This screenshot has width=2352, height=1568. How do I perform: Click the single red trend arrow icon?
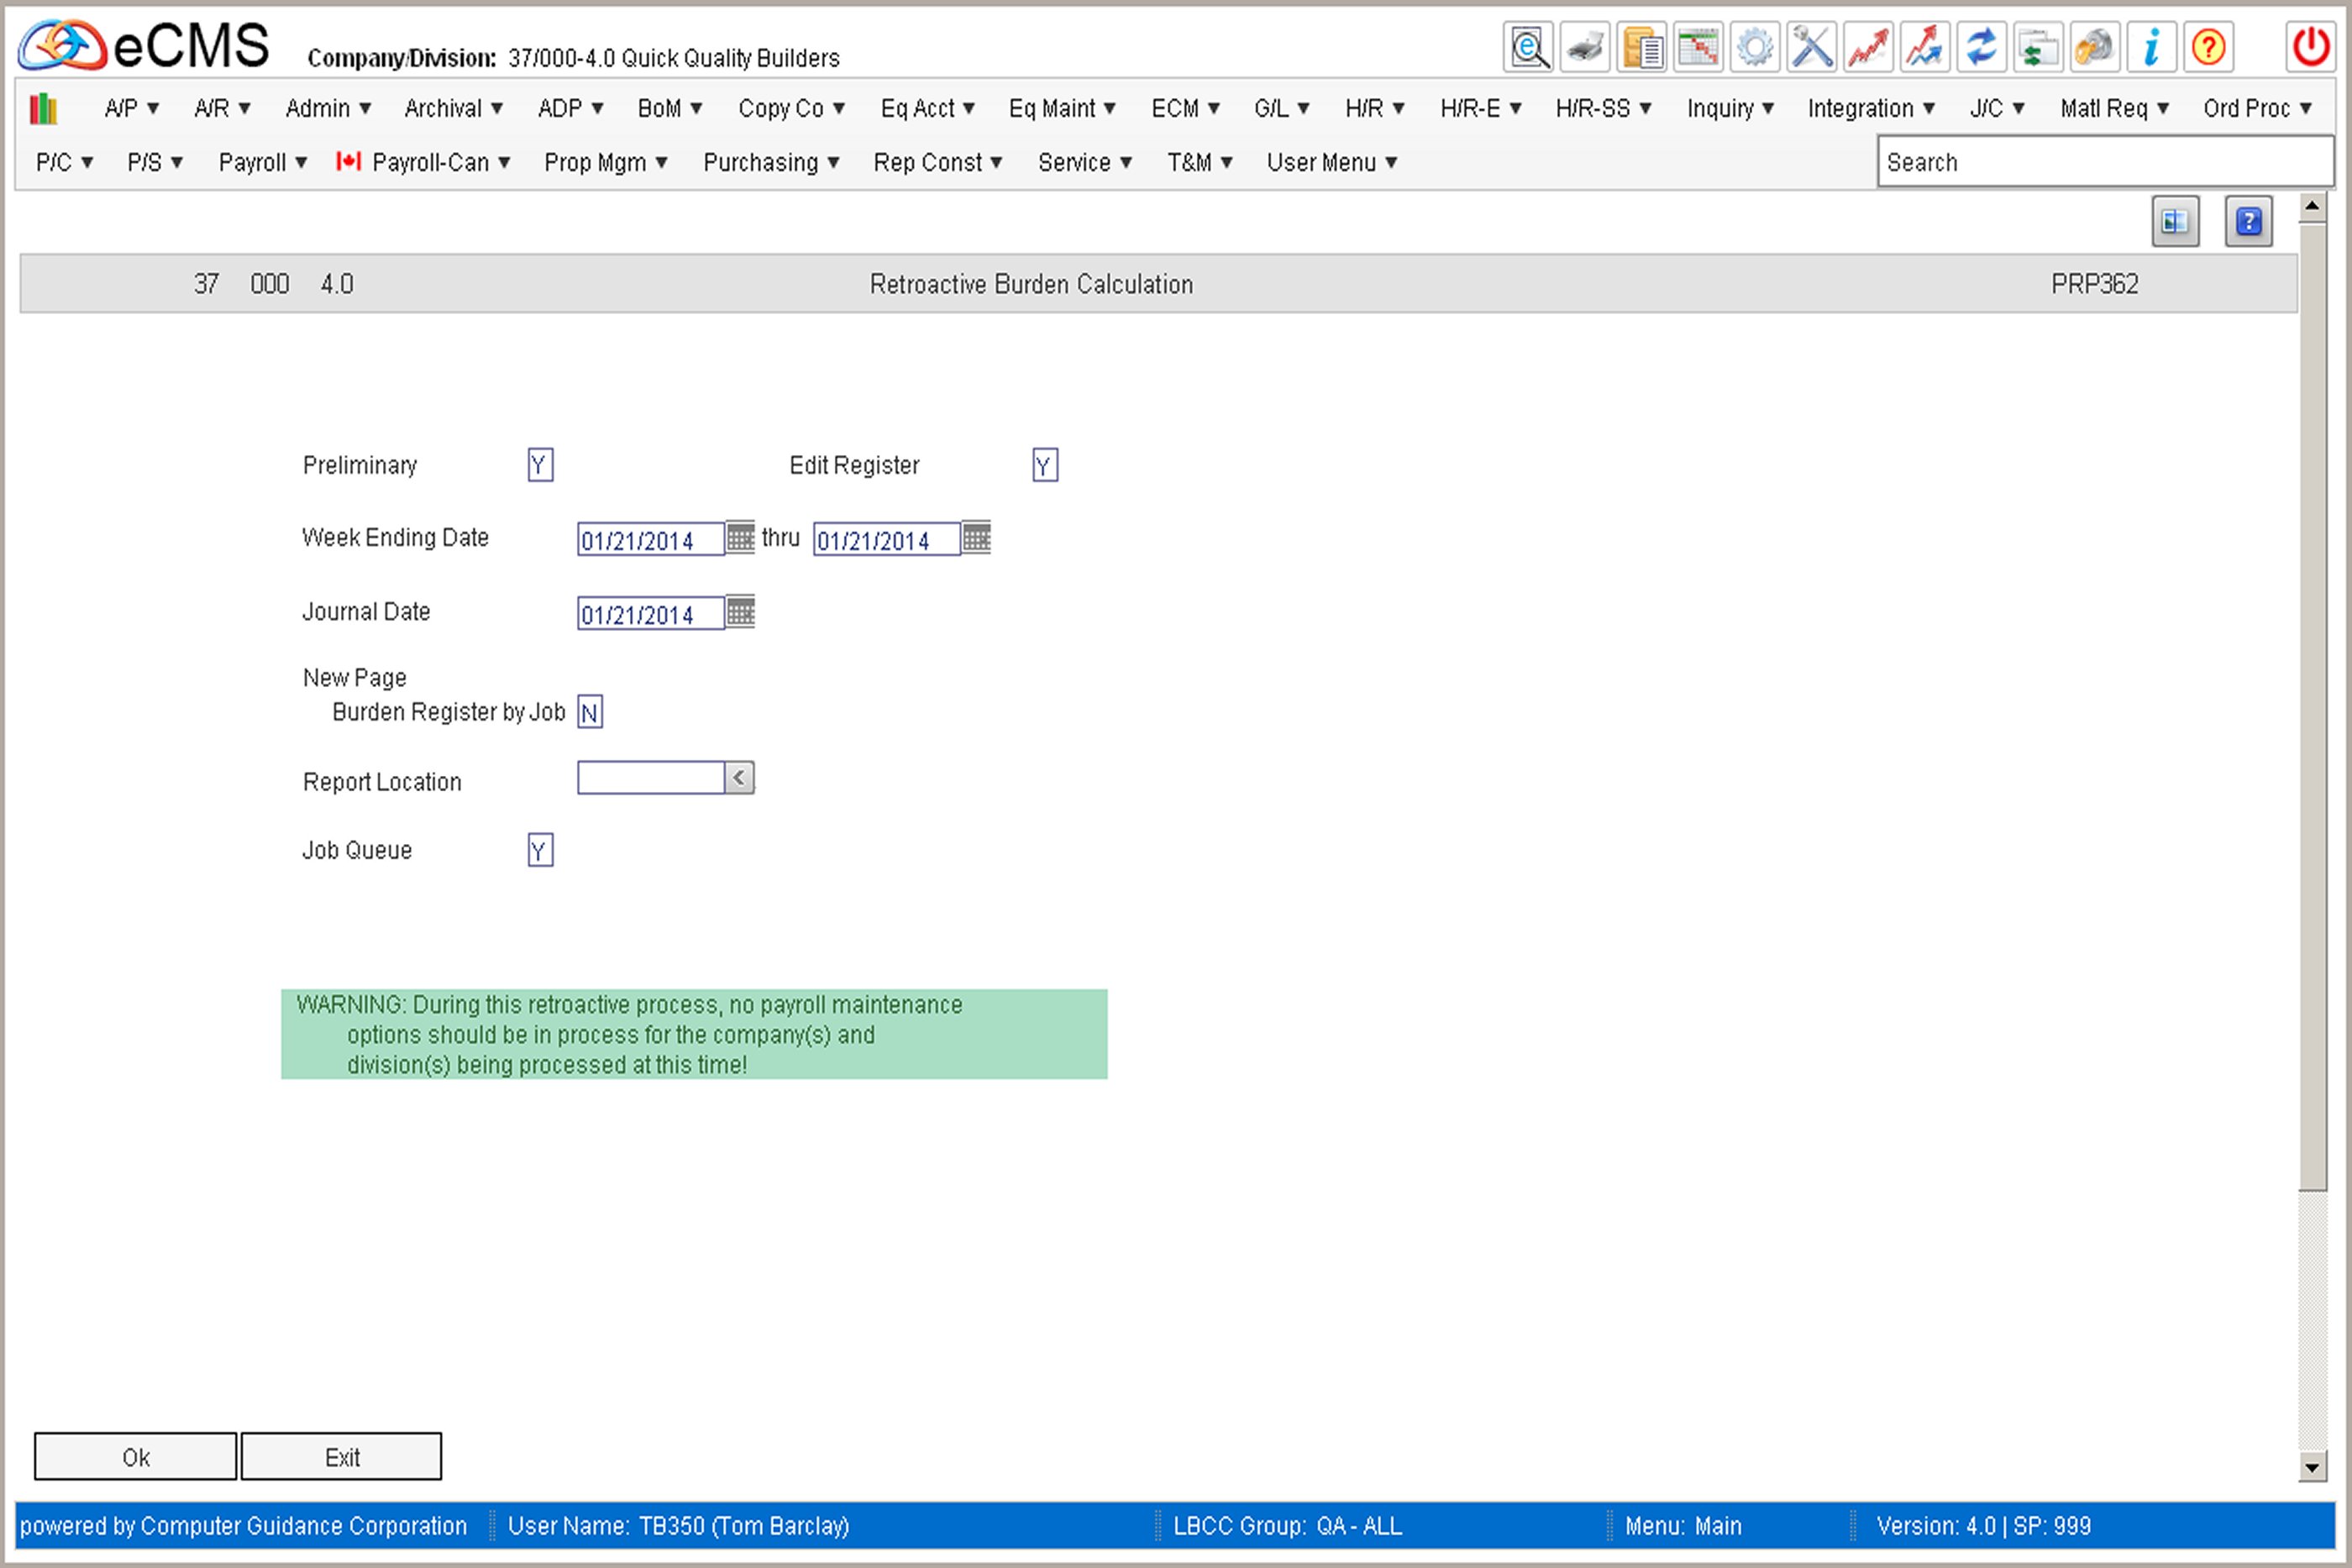tap(1868, 47)
